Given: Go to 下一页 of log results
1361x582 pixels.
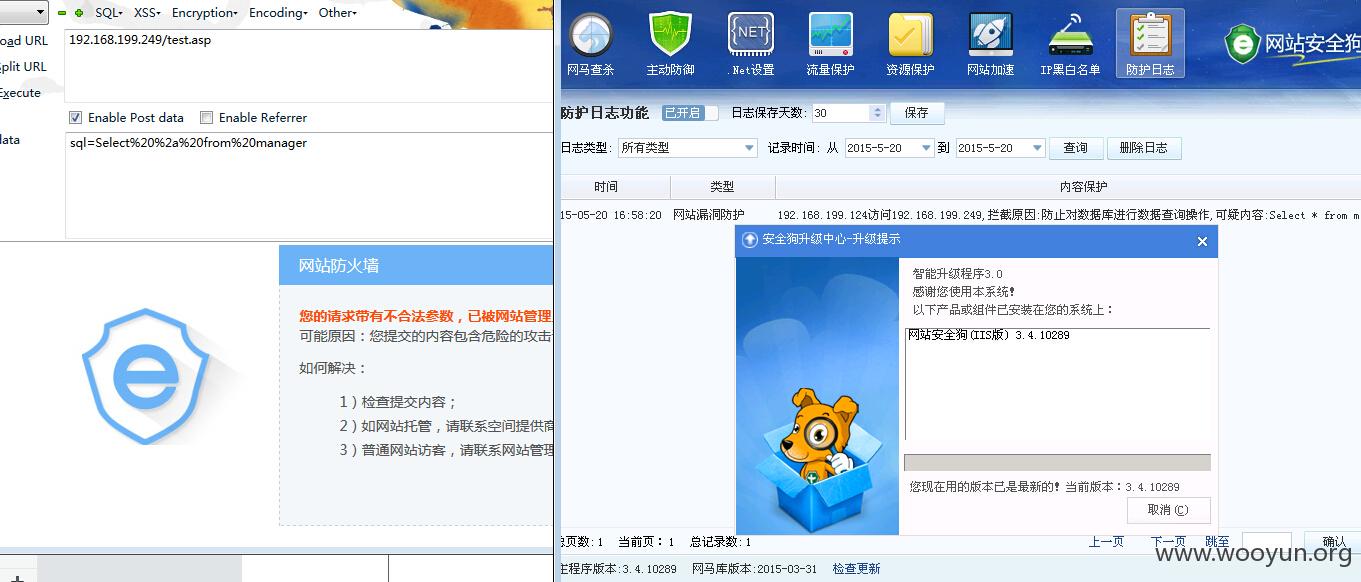Looking at the screenshot, I should pos(1168,541).
